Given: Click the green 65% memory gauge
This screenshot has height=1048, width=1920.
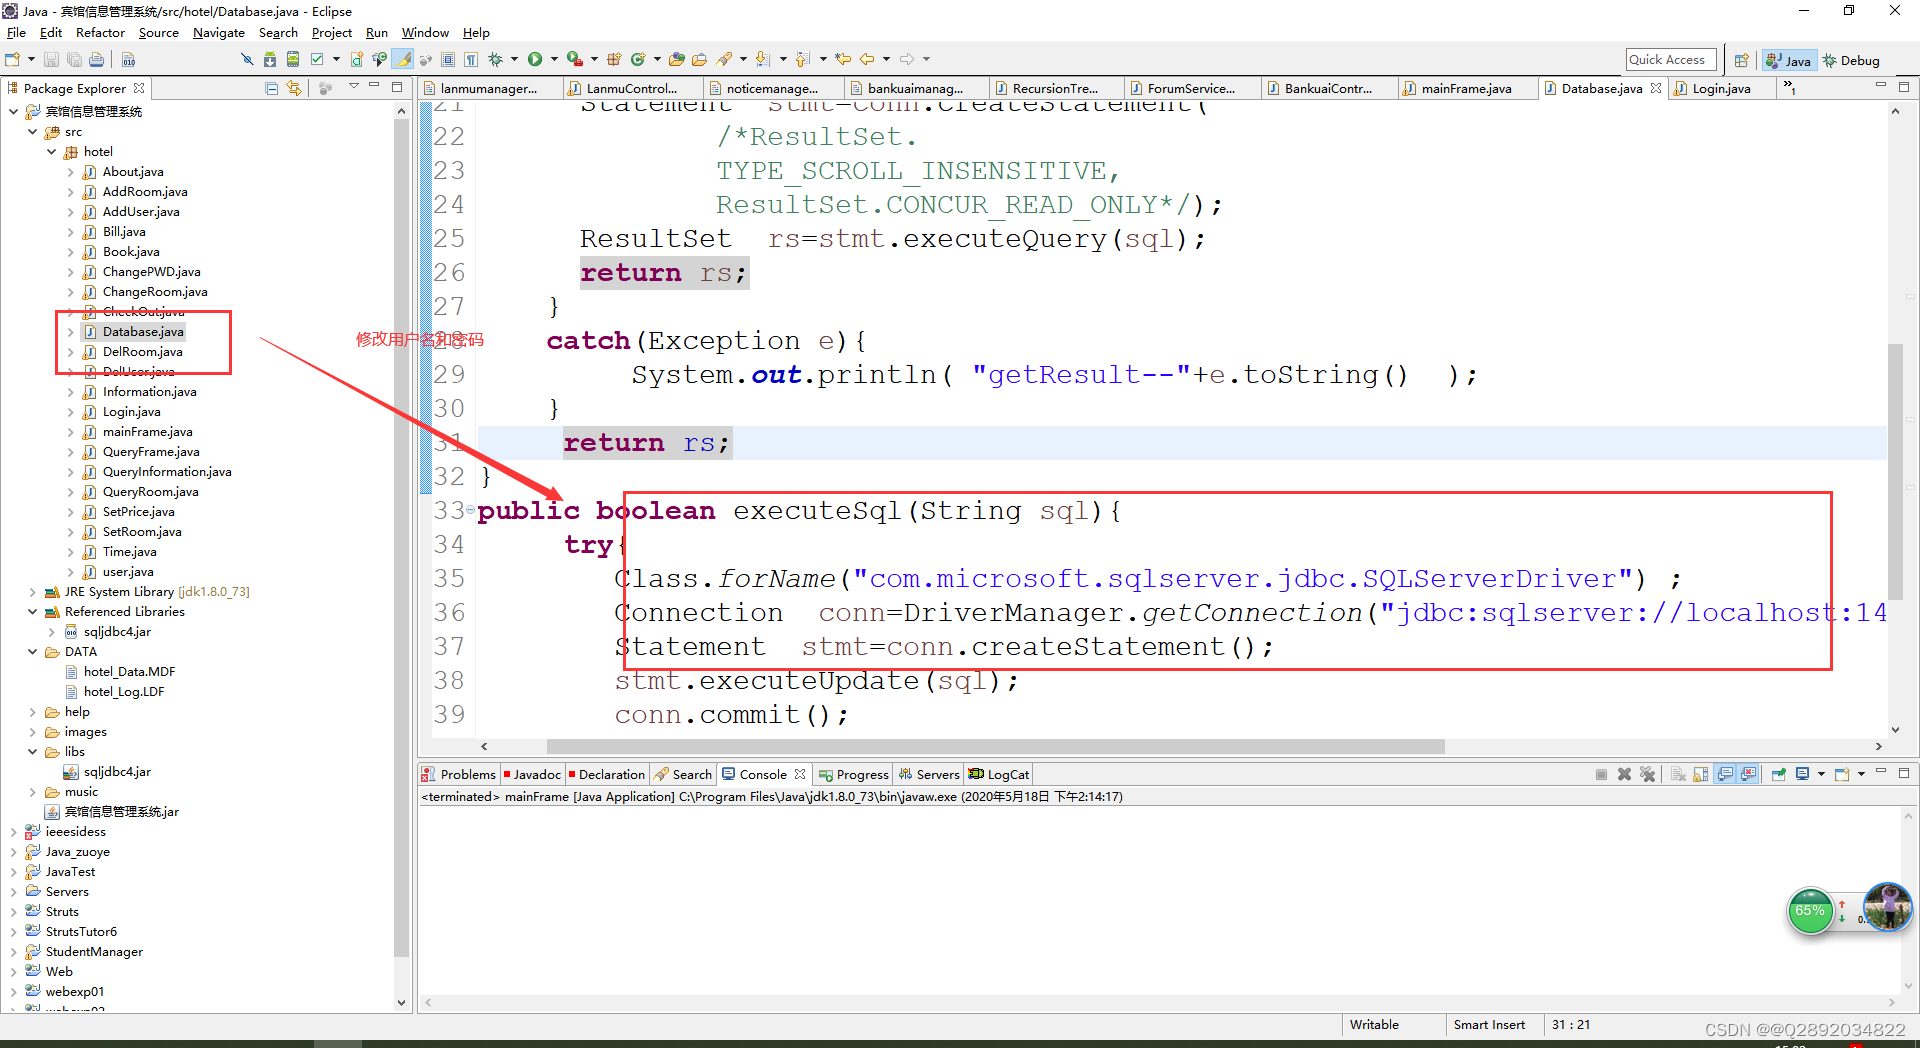Looking at the screenshot, I should click(x=1810, y=911).
